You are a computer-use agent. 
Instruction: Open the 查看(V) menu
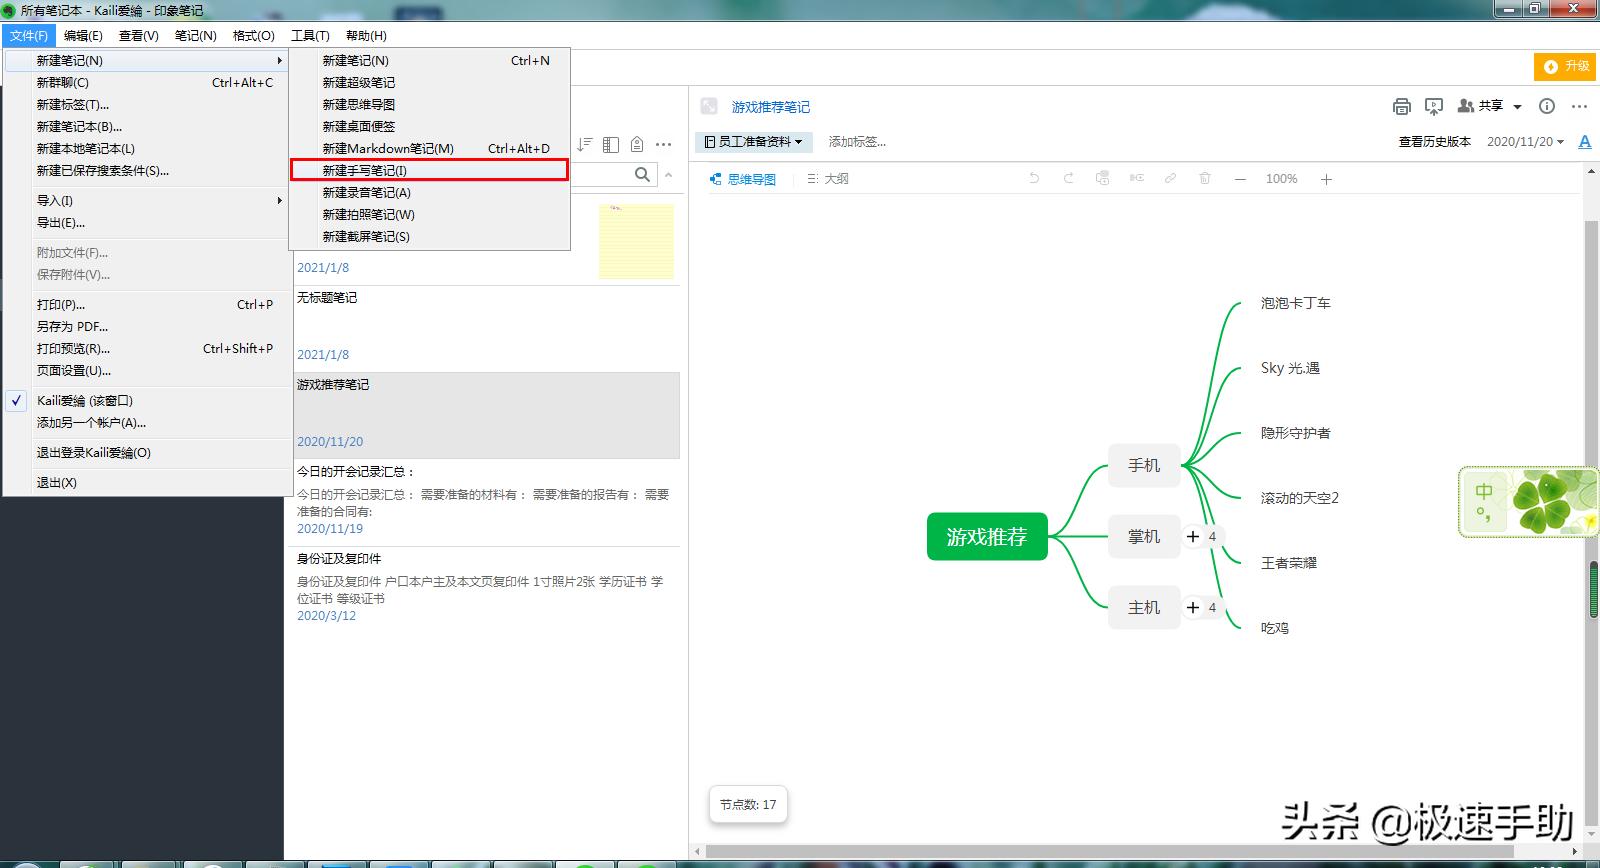coord(139,36)
